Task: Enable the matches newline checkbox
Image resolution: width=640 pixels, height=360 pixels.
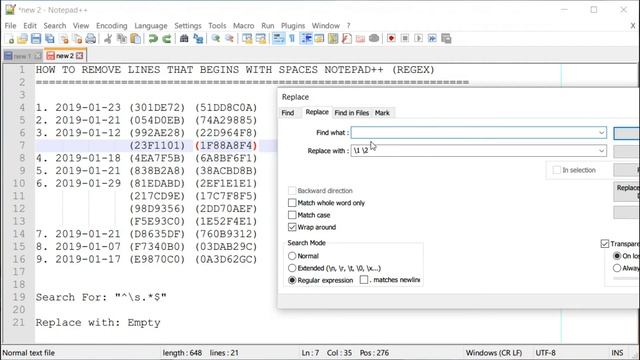Action: point(364,280)
